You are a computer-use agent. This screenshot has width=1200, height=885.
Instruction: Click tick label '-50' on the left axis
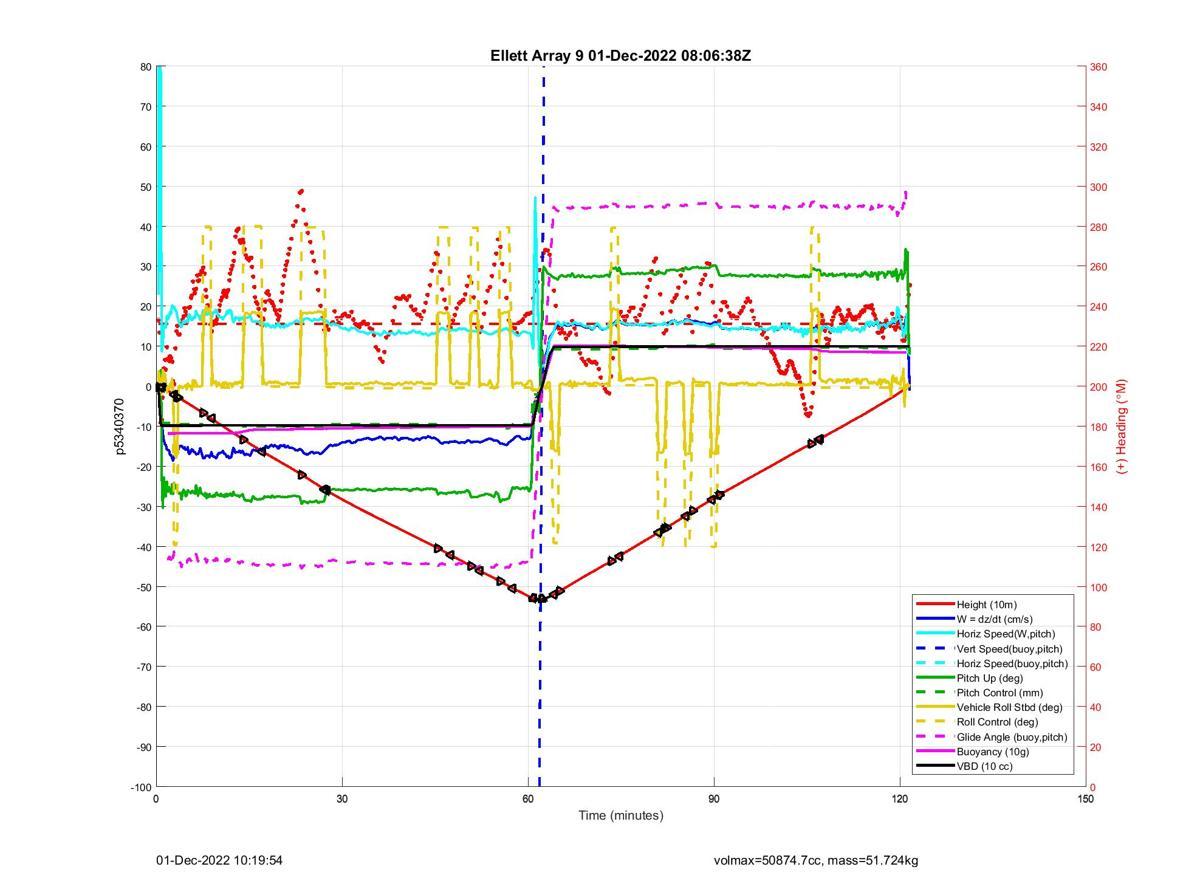[x=143, y=587]
